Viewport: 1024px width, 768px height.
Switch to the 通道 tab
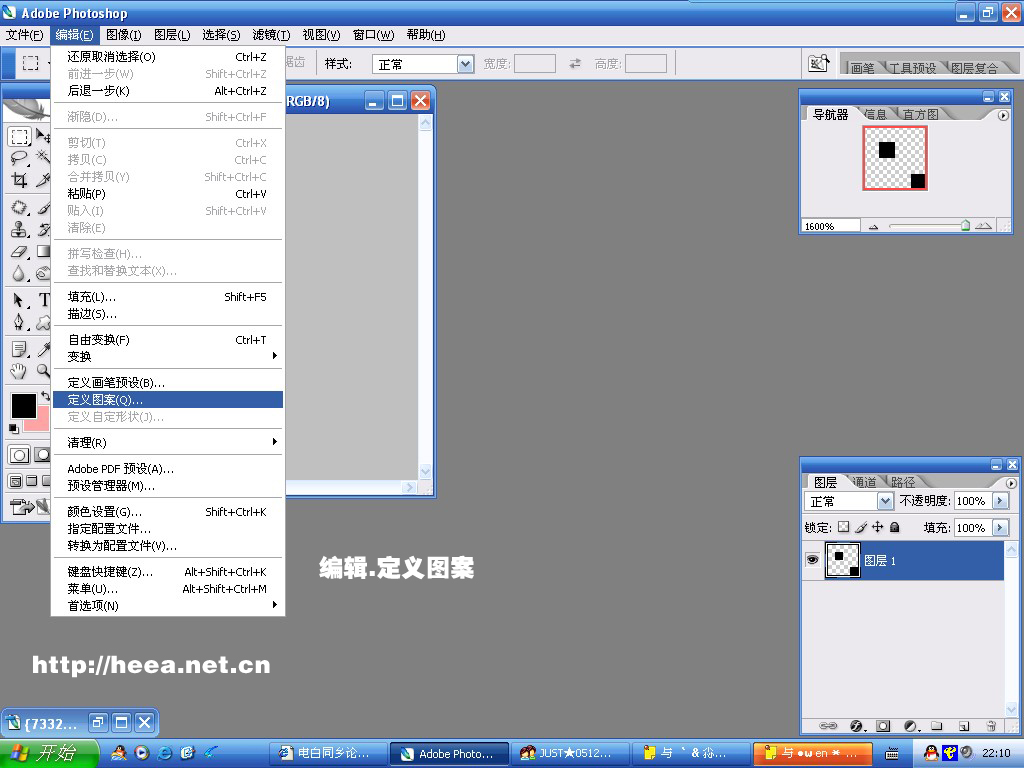tap(866, 482)
